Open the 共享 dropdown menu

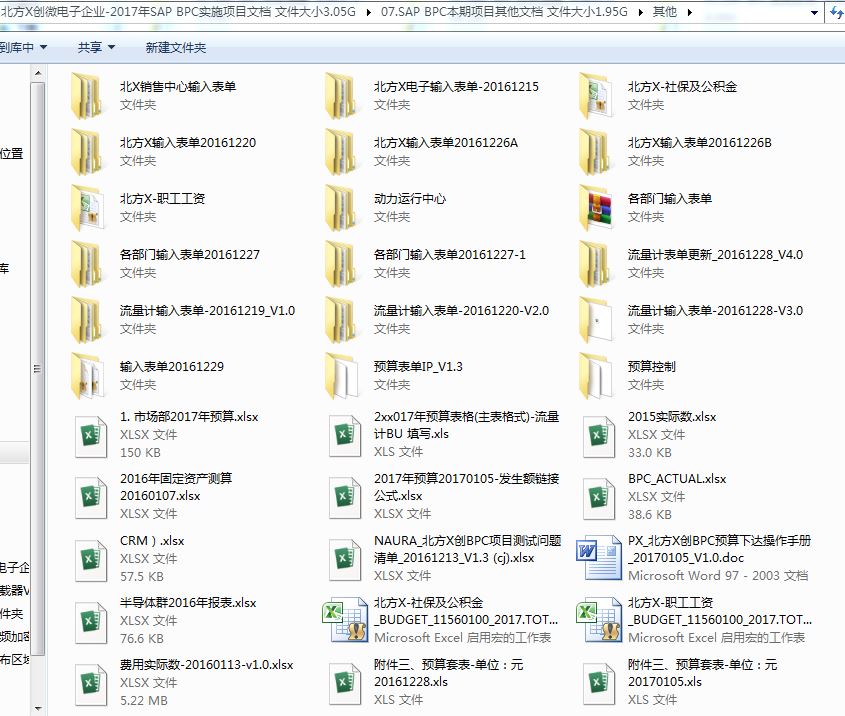[96, 47]
